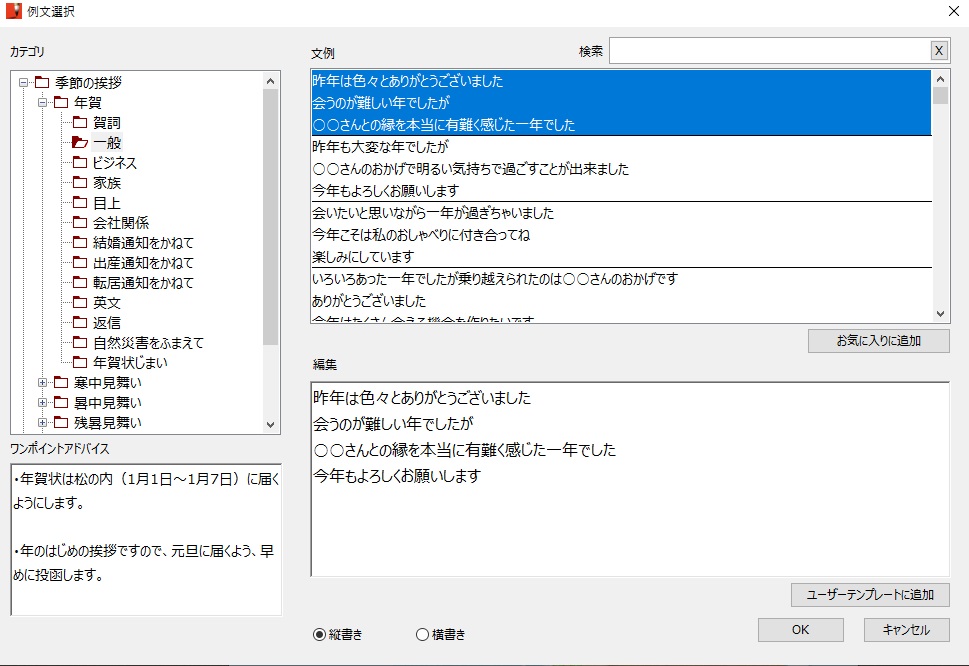This screenshot has width=969, height=666.
Task: Click in the 検索 input field
Action: pos(768,51)
